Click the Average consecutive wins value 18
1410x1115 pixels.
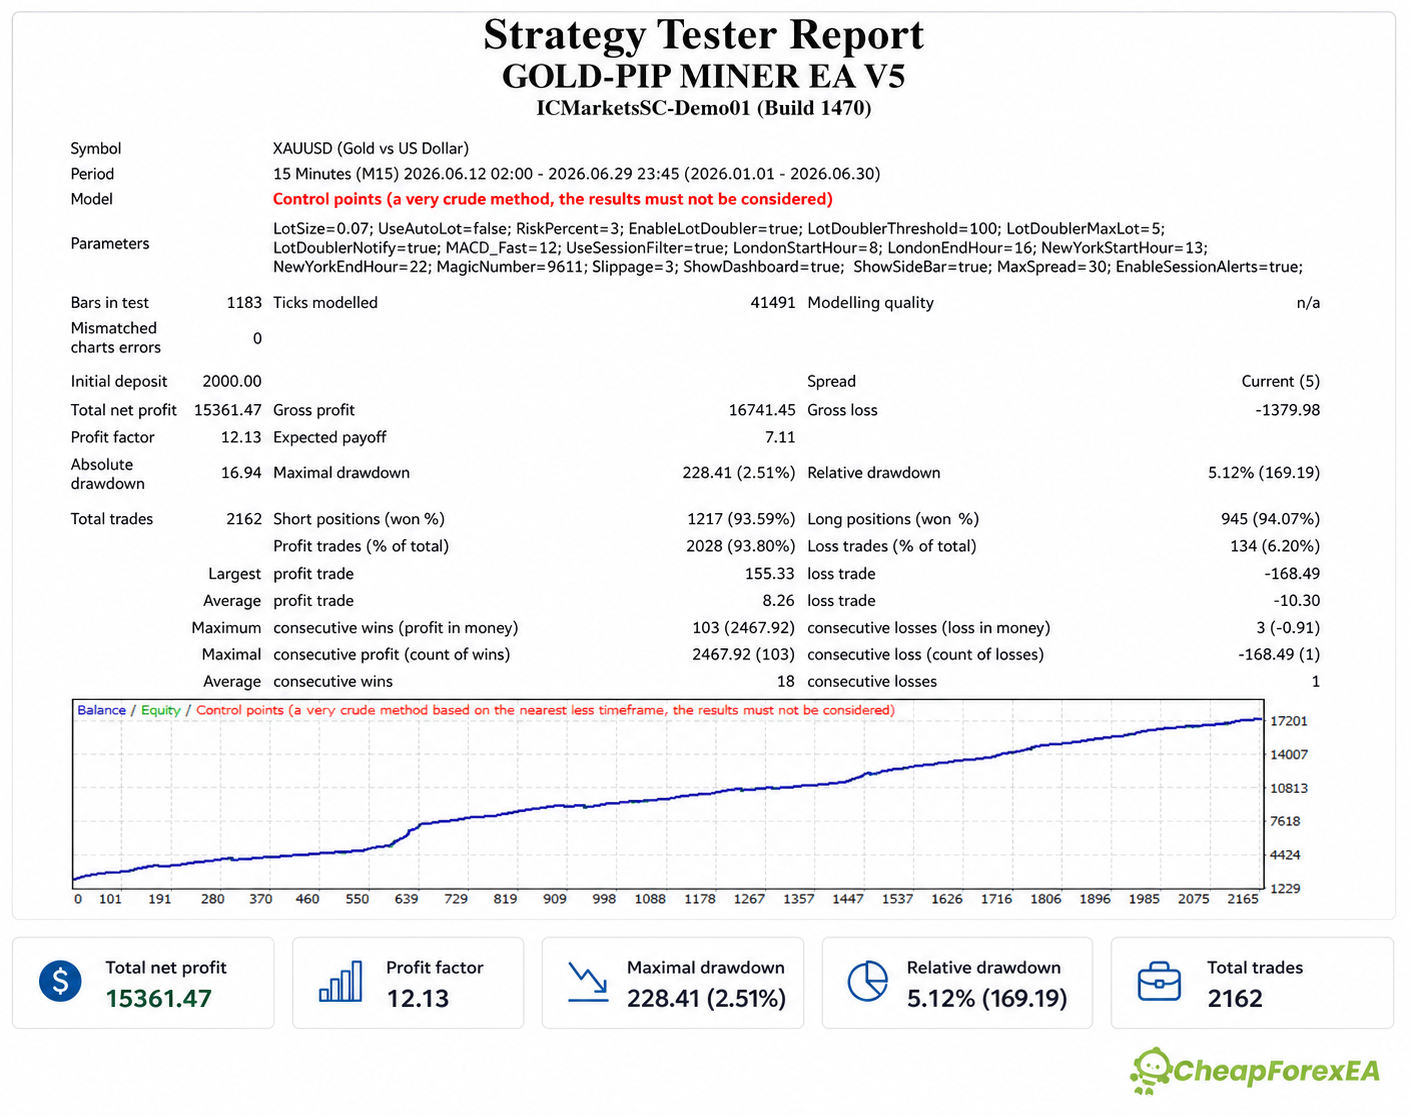click(786, 682)
